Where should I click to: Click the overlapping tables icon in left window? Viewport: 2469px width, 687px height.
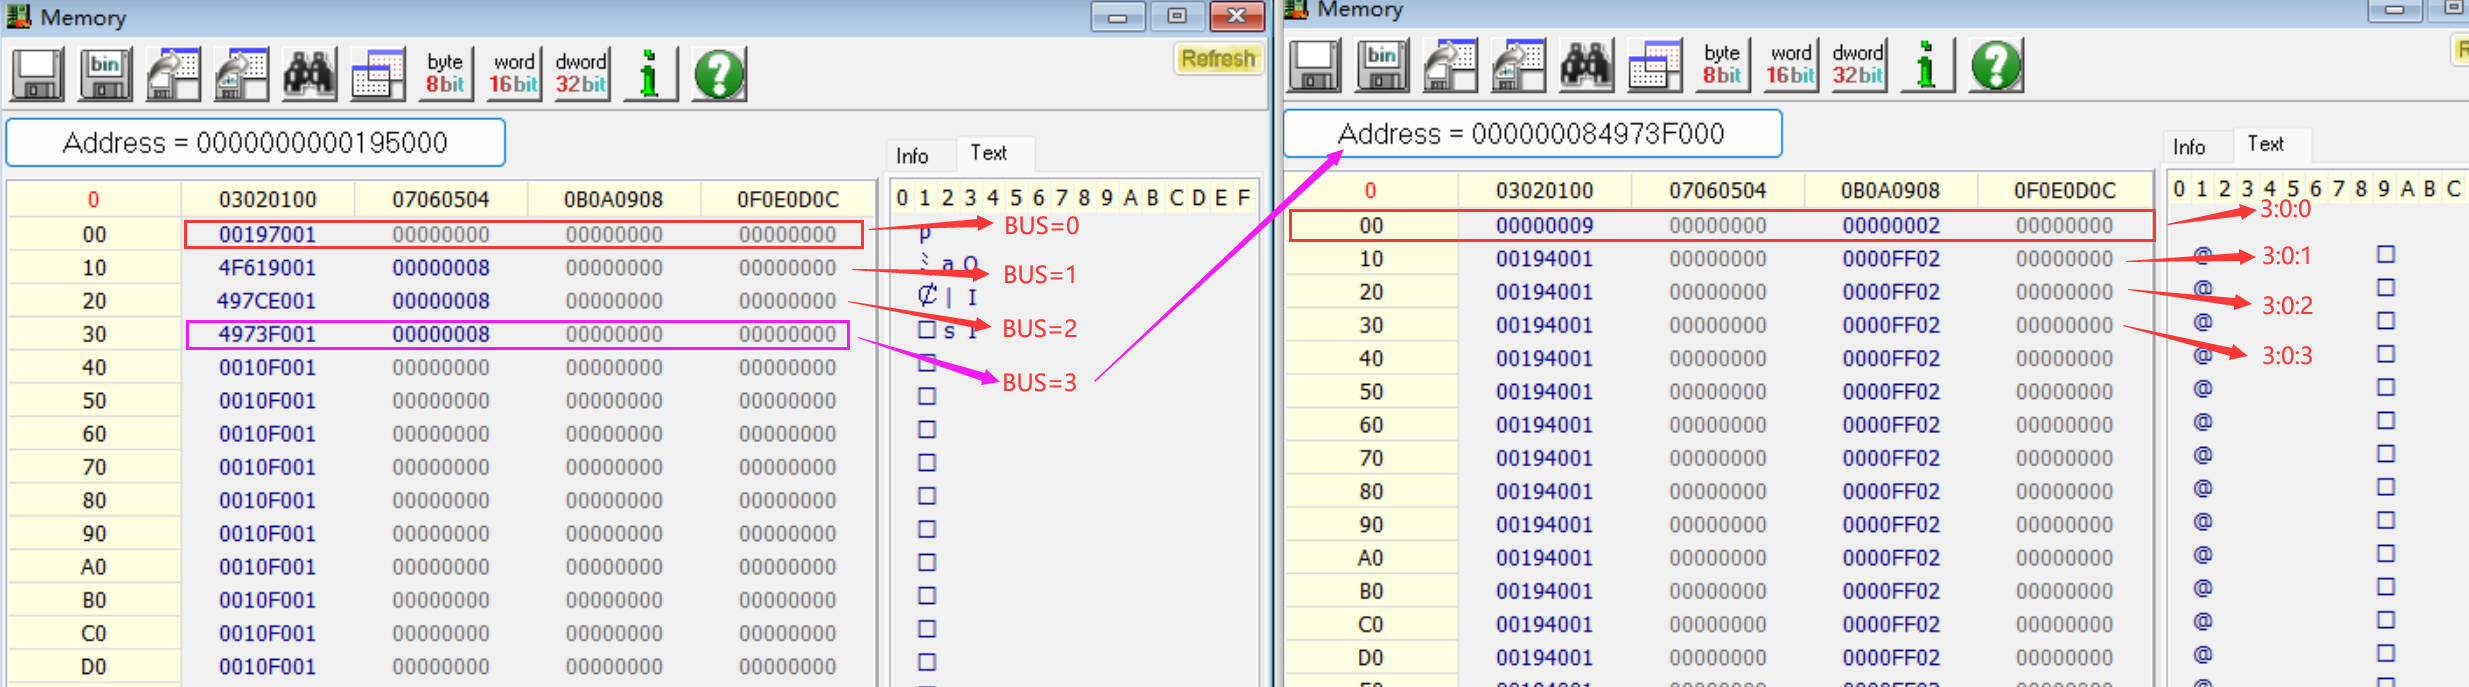tap(377, 74)
